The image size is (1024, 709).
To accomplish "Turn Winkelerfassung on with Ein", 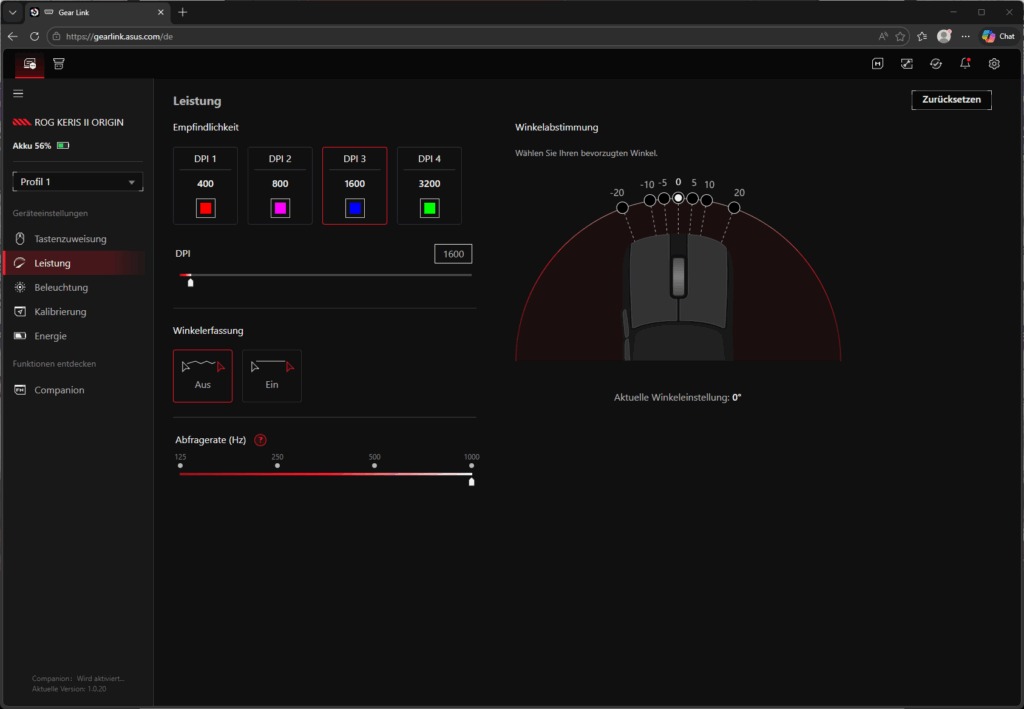I will (272, 375).
